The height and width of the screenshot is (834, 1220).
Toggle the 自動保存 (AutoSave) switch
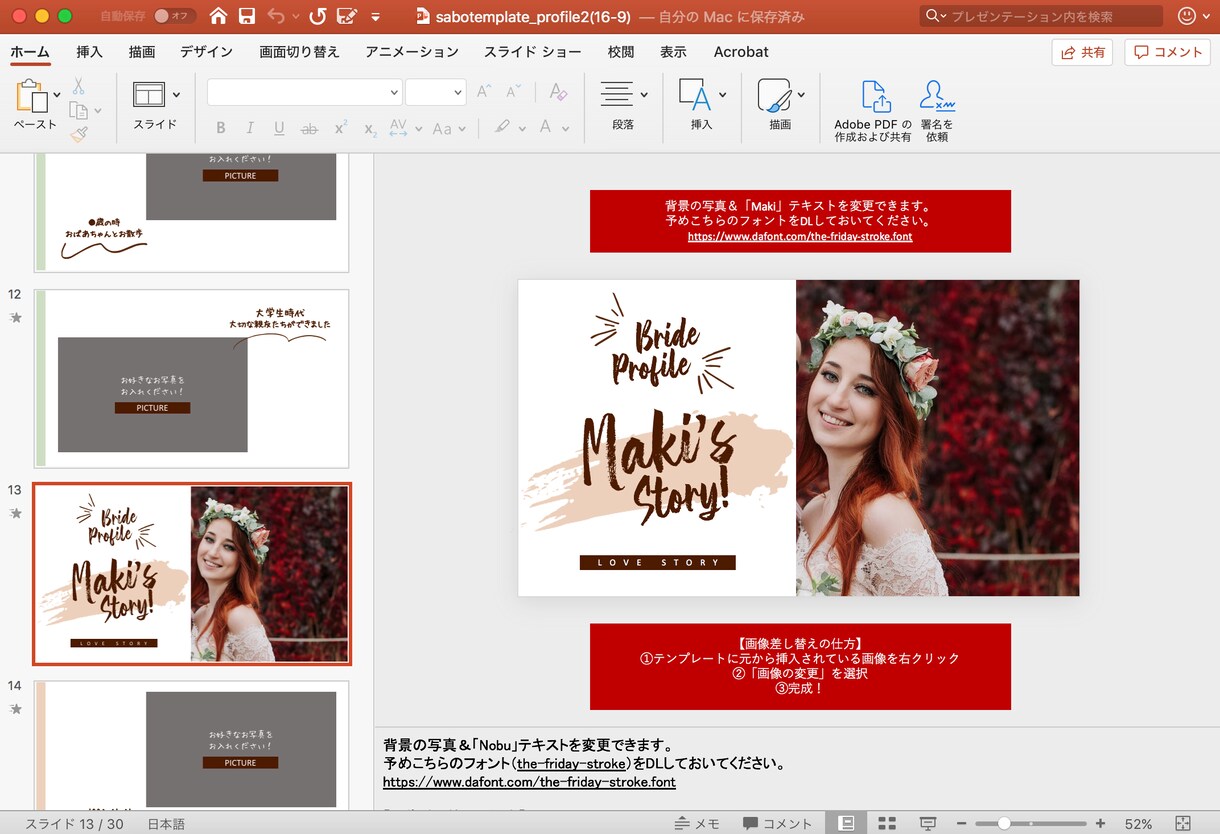coord(173,16)
